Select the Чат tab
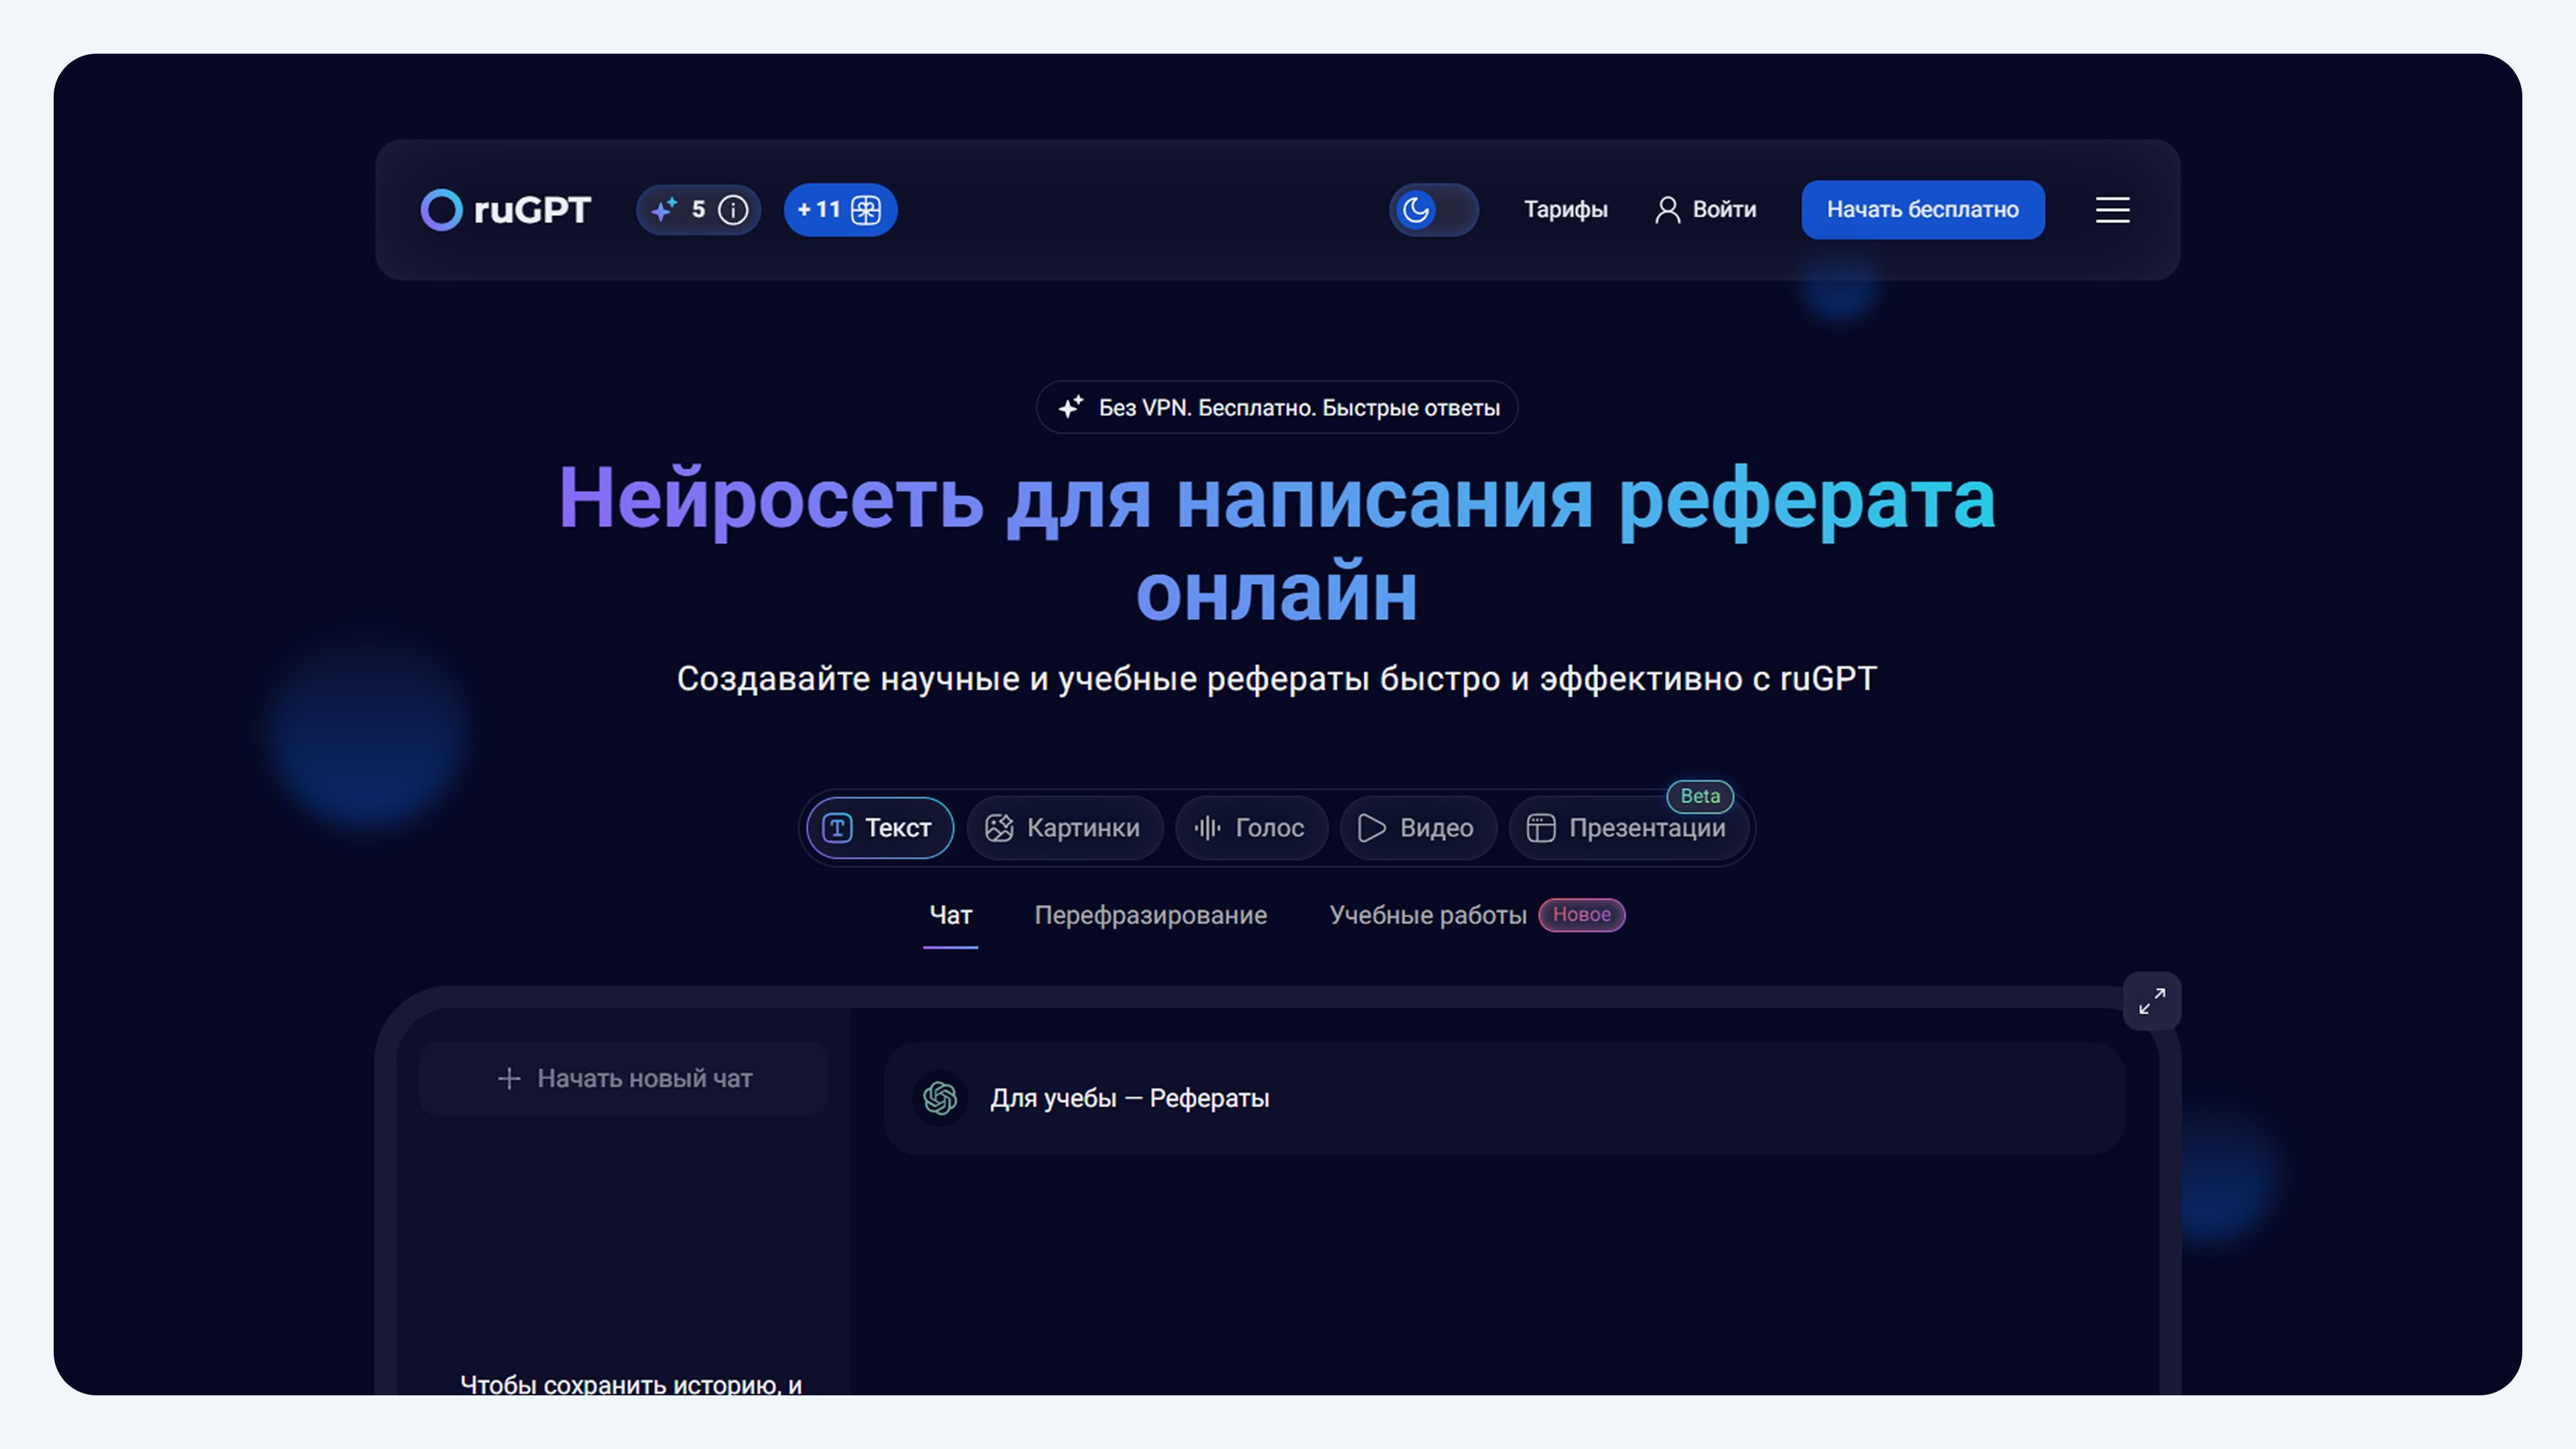The width and height of the screenshot is (2576, 1449). click(950, 915)
